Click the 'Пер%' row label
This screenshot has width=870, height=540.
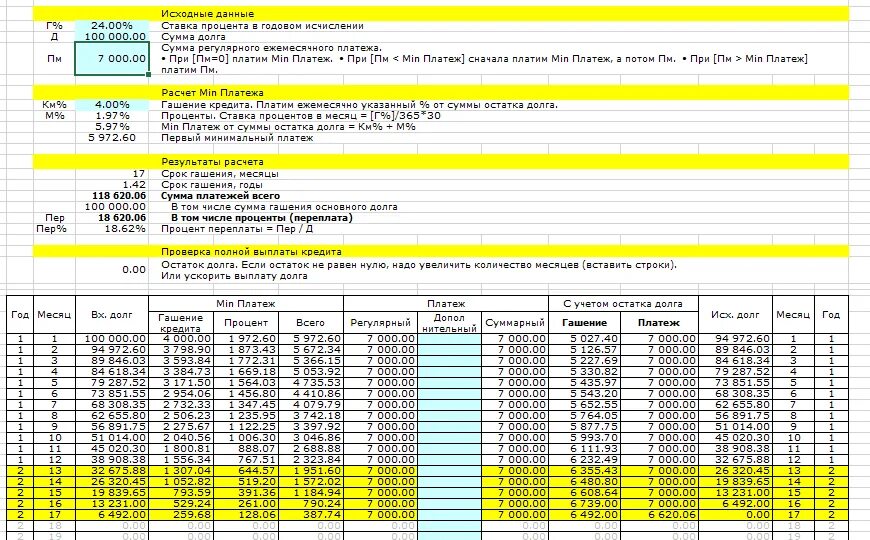[52, 229]
